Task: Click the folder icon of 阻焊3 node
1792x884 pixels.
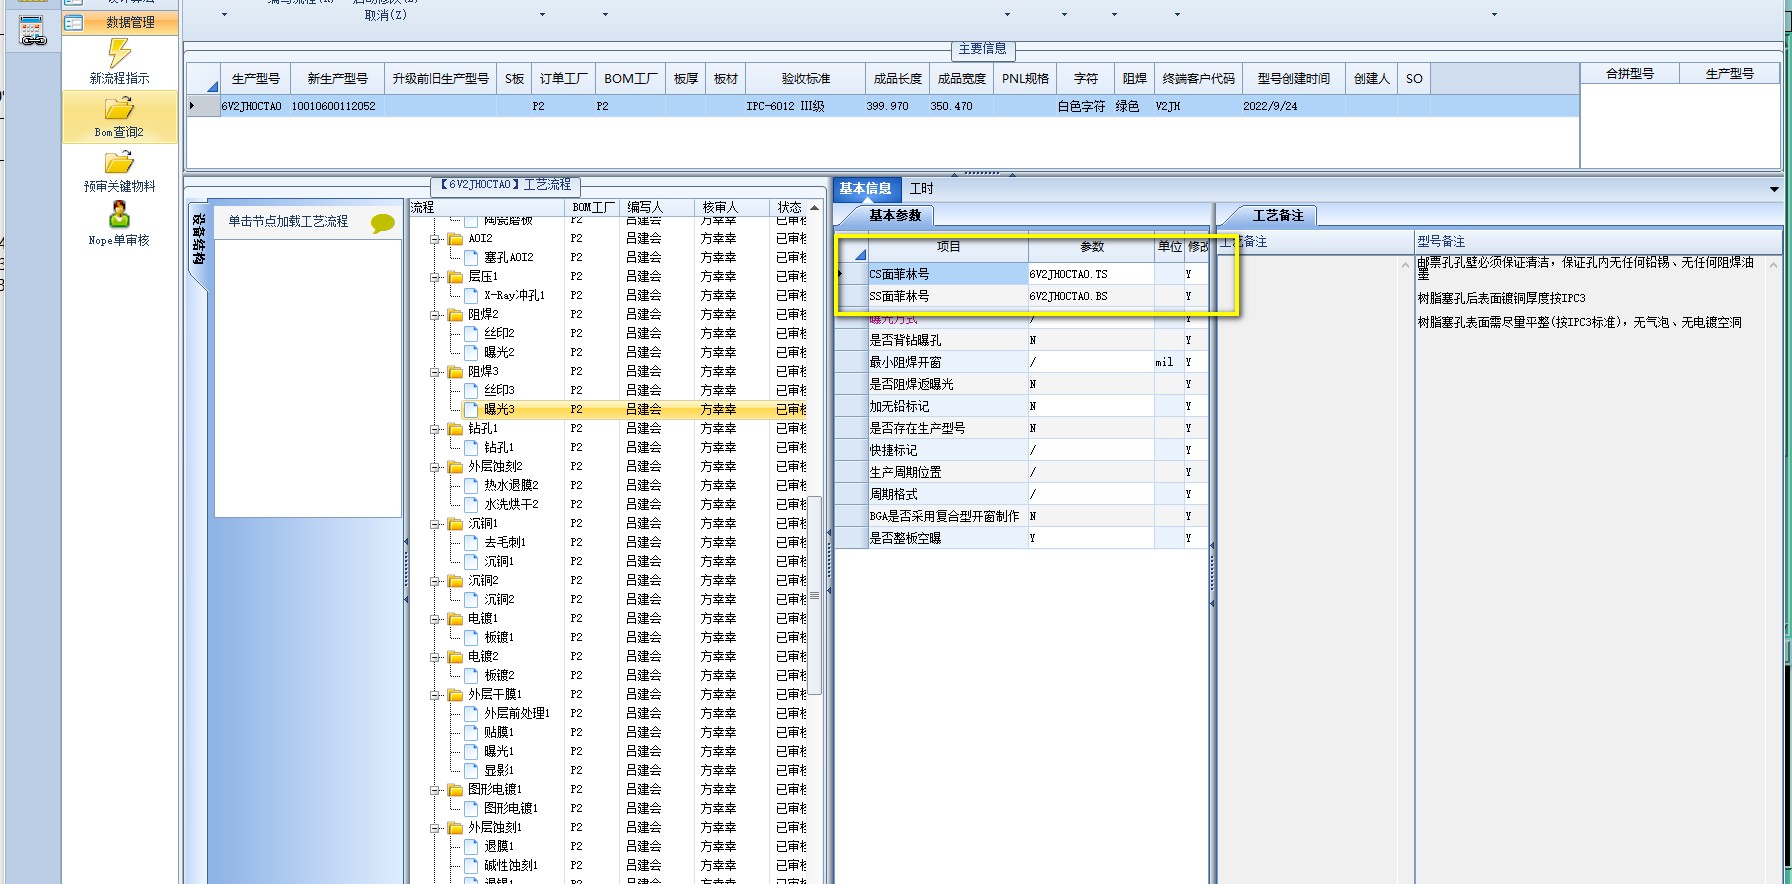Action: pyautogui.click(x=456, y=372)
